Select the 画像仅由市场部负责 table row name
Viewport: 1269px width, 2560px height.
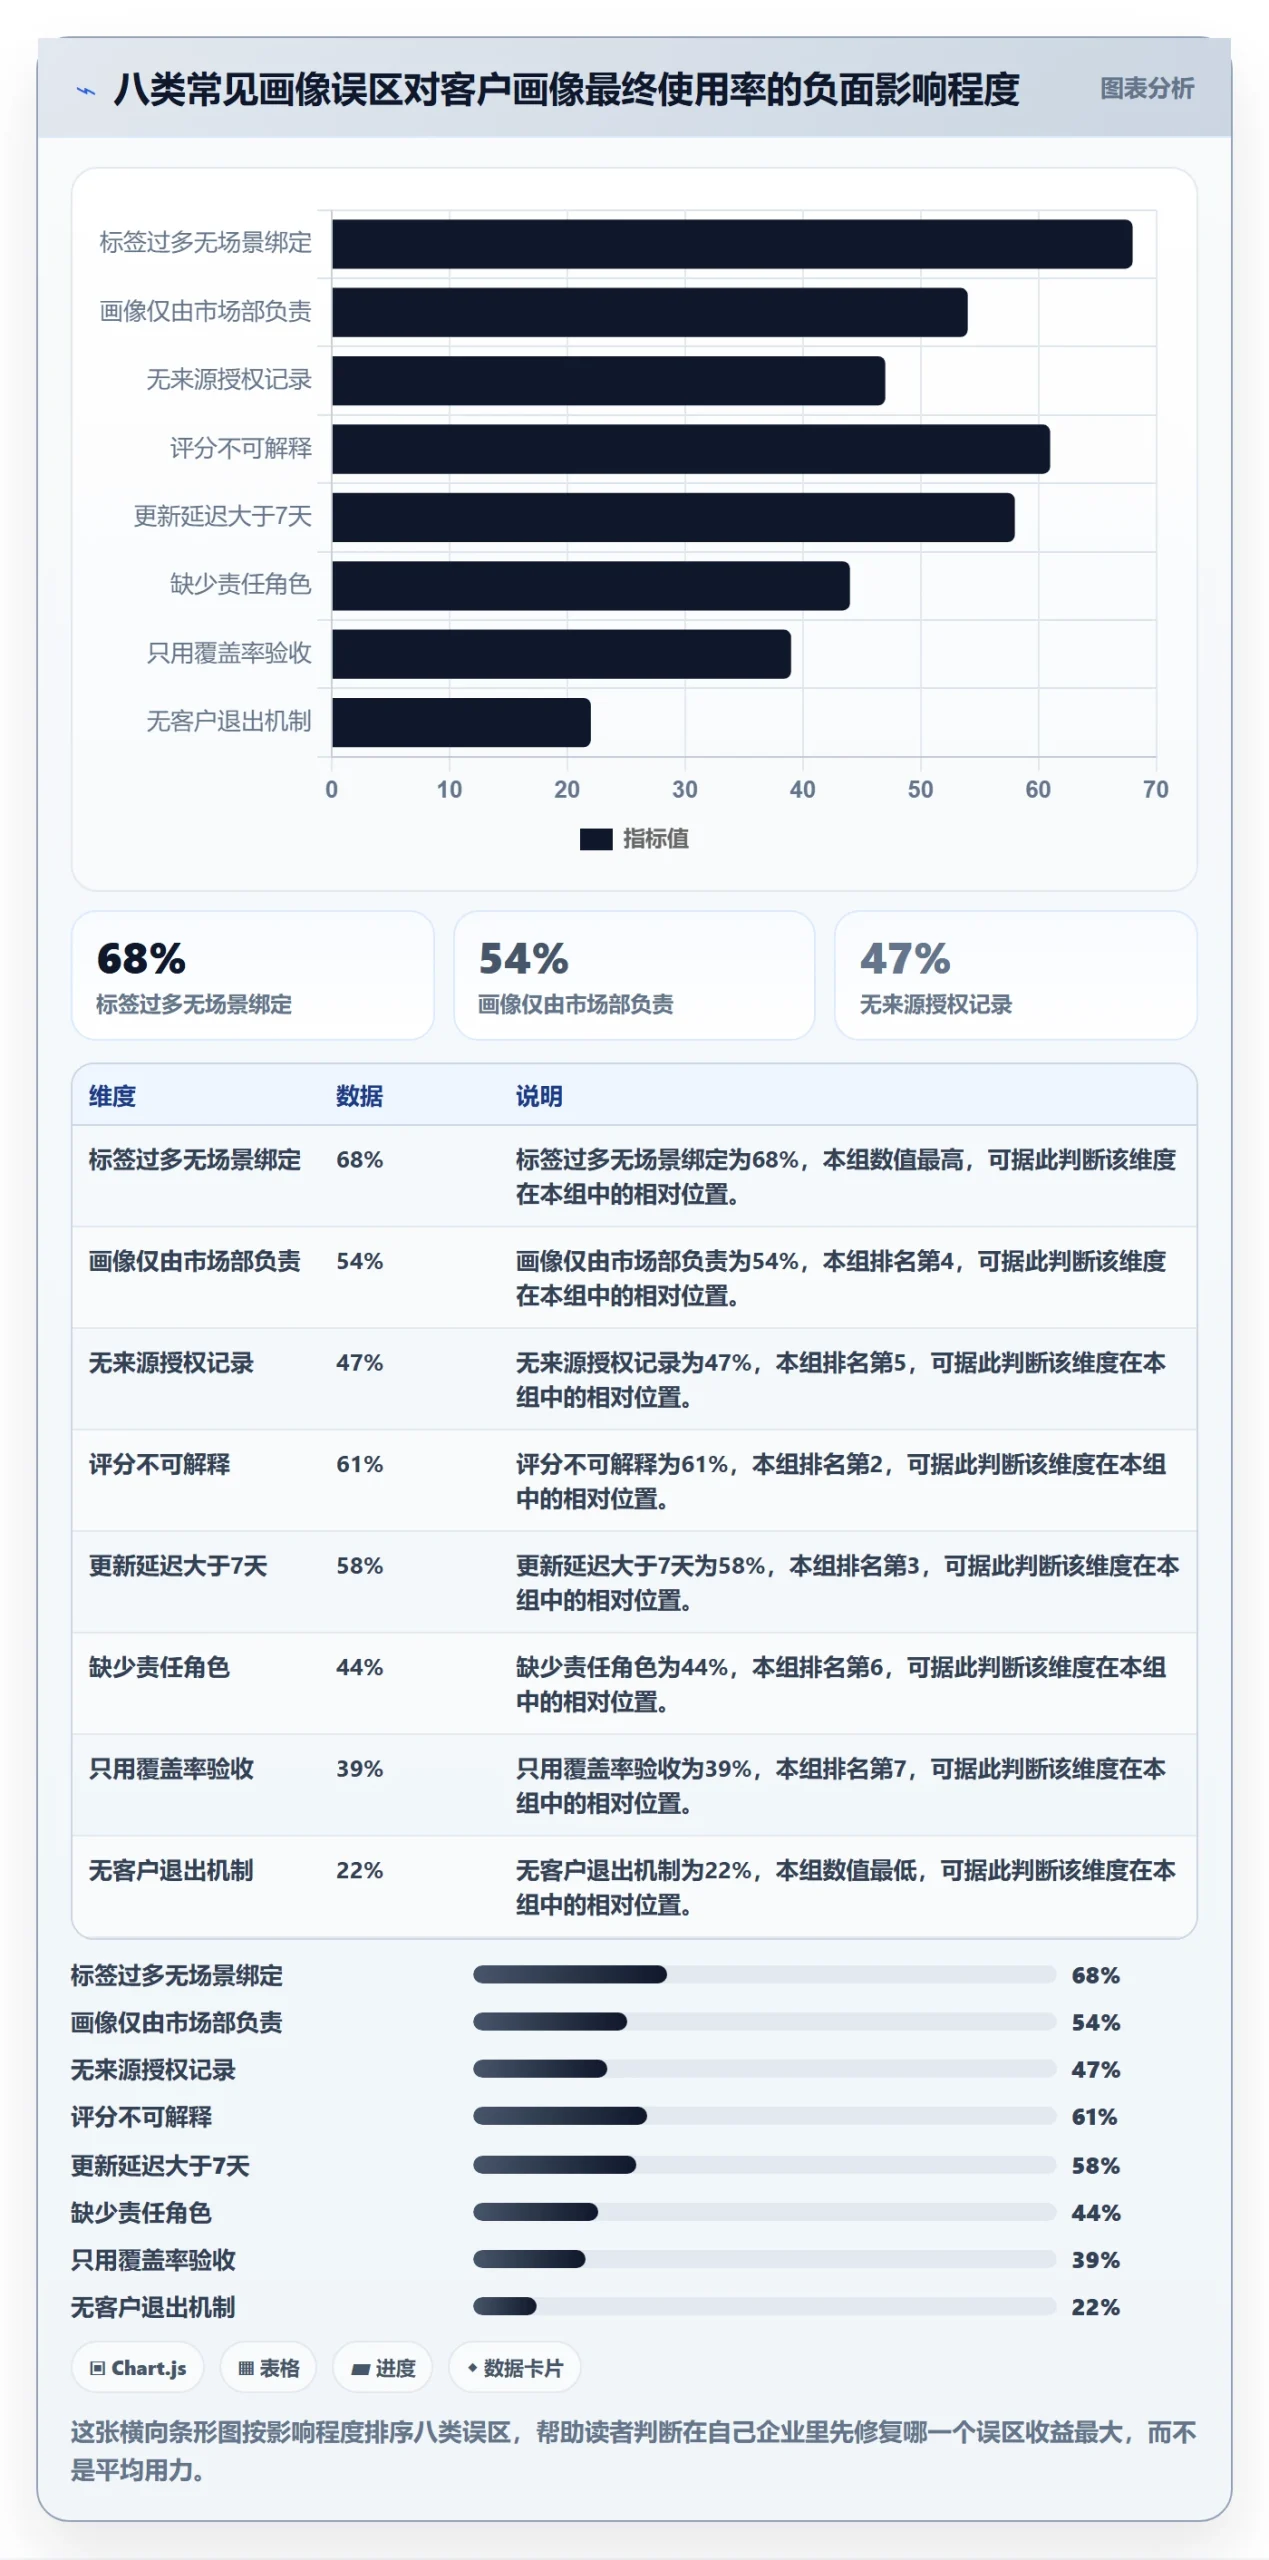pyautogui.click(x=195, y=1261)
